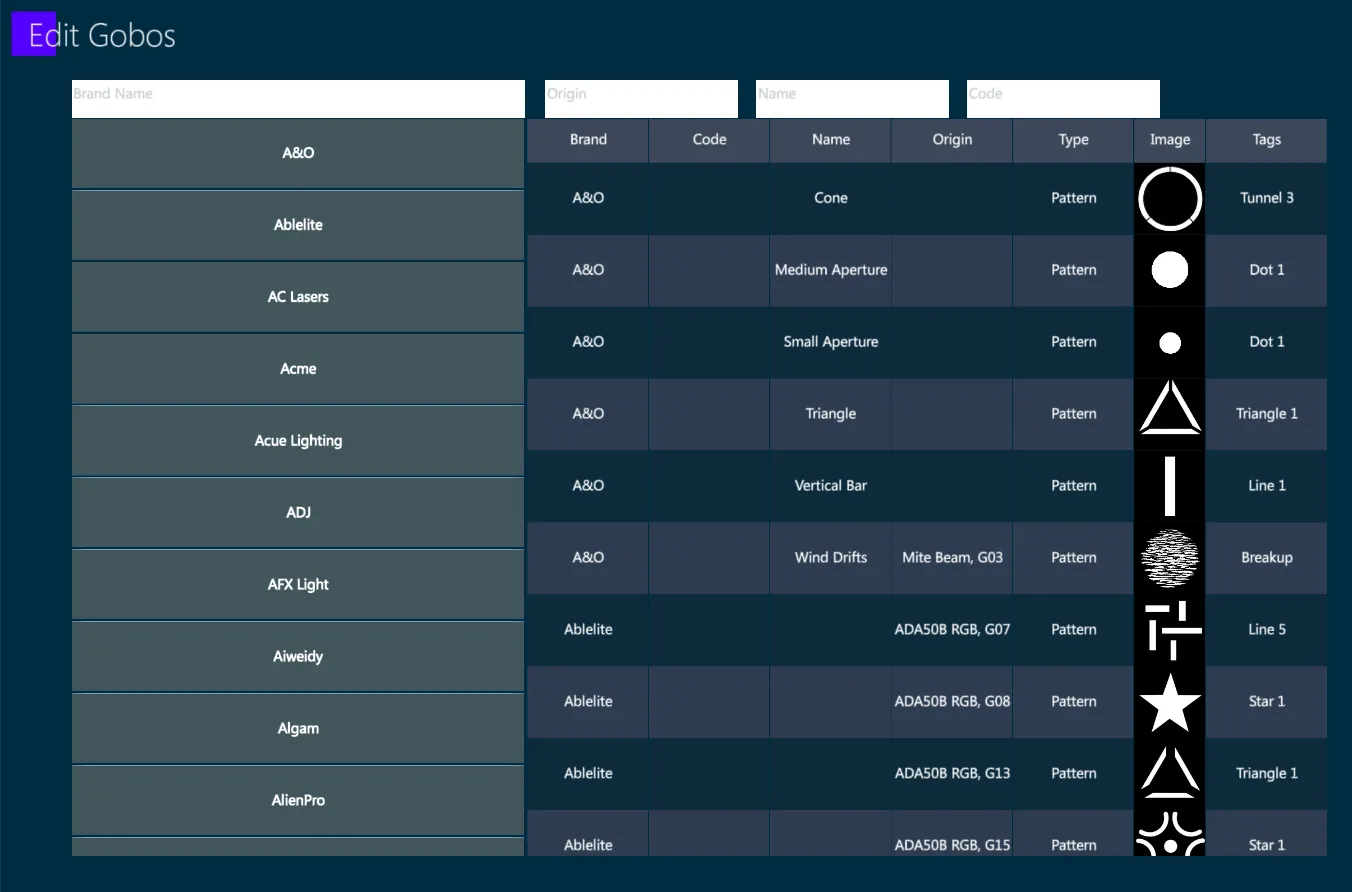The image size is (1352, 892).
Task: Click the Medium Aperture name cell
Action: pyautogui.click(x=831, y=270)
